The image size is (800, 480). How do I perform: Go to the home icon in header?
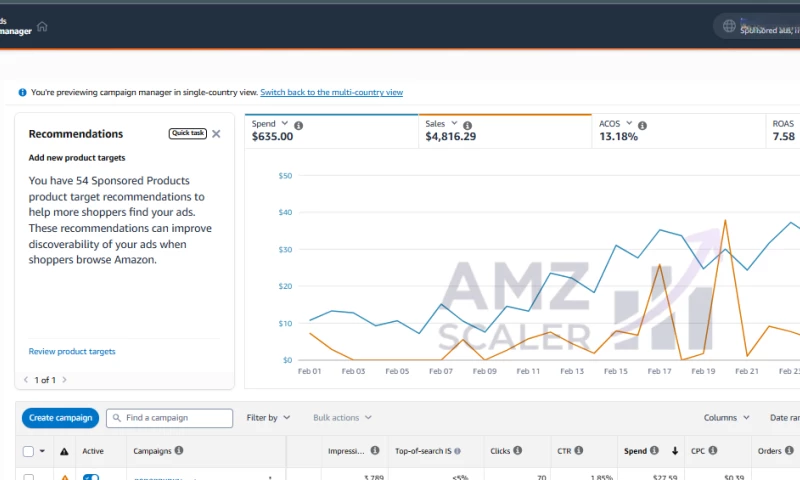point(42,27)
